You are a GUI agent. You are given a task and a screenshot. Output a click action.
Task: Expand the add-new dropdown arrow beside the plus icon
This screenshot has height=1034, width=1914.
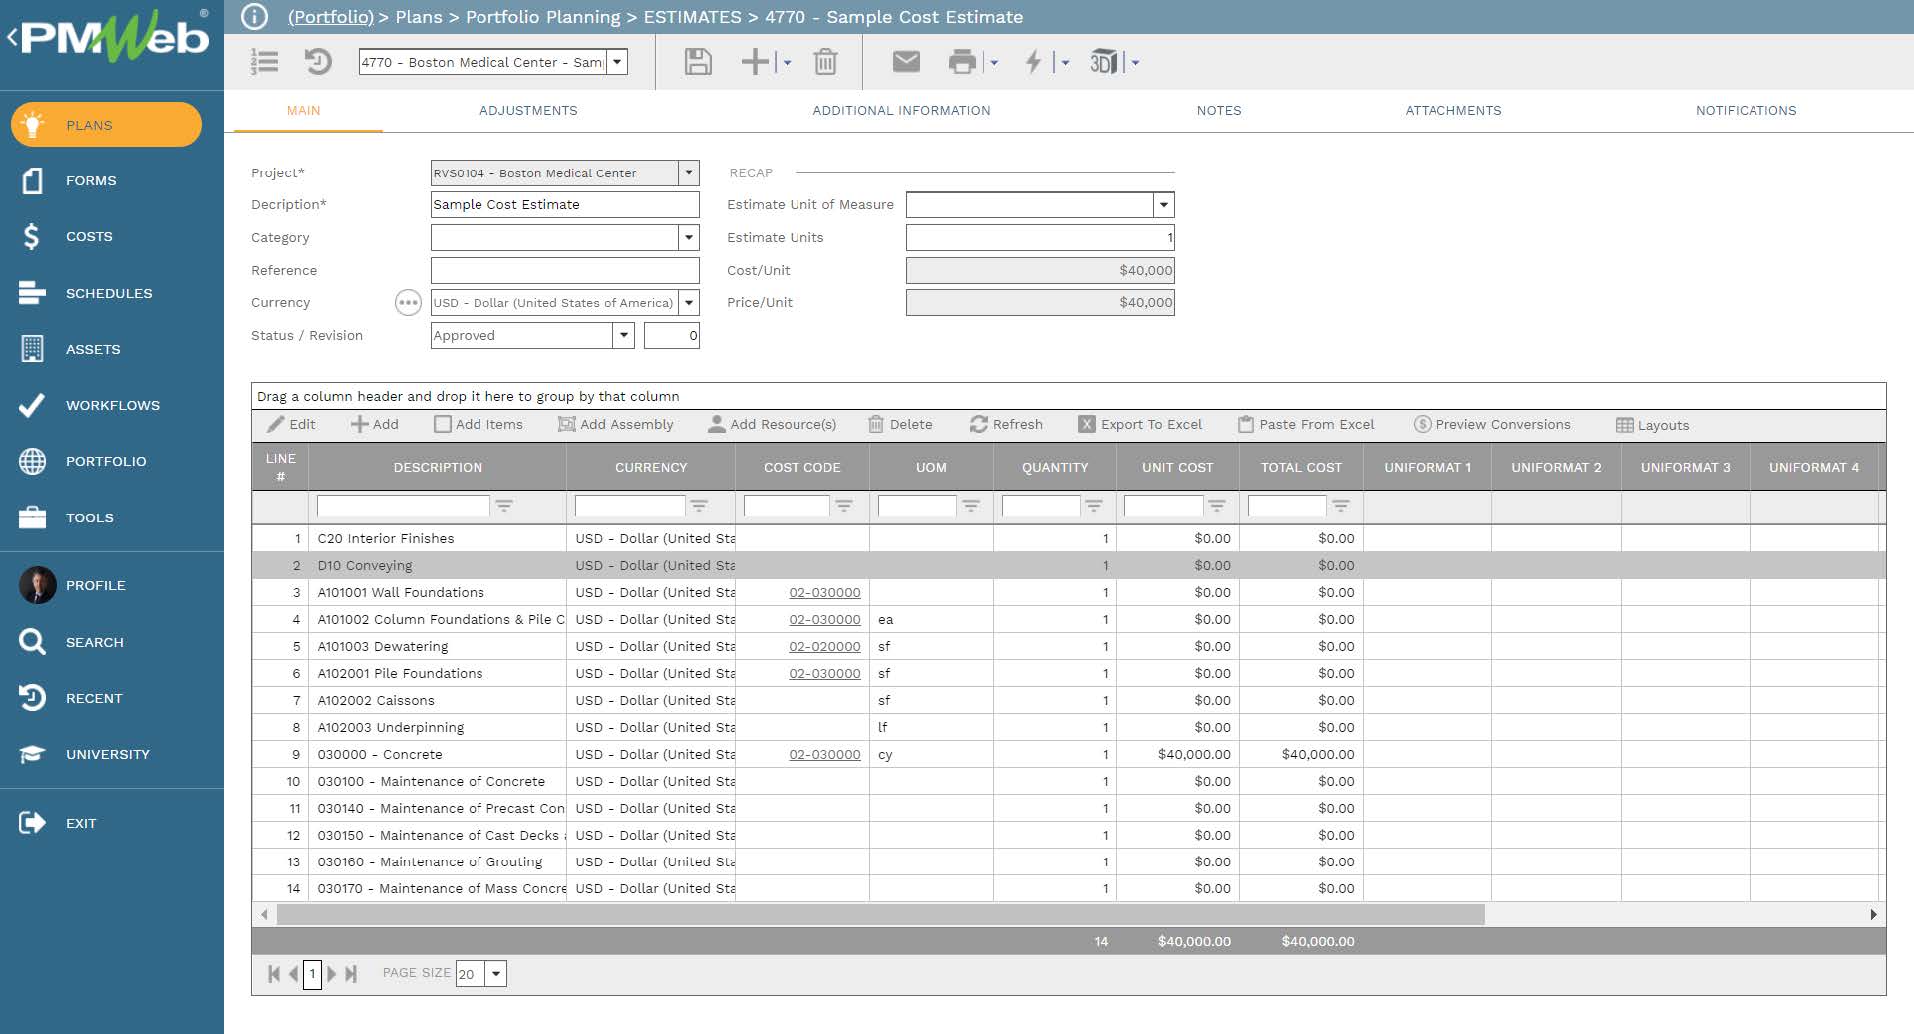[x=788, y=62]
